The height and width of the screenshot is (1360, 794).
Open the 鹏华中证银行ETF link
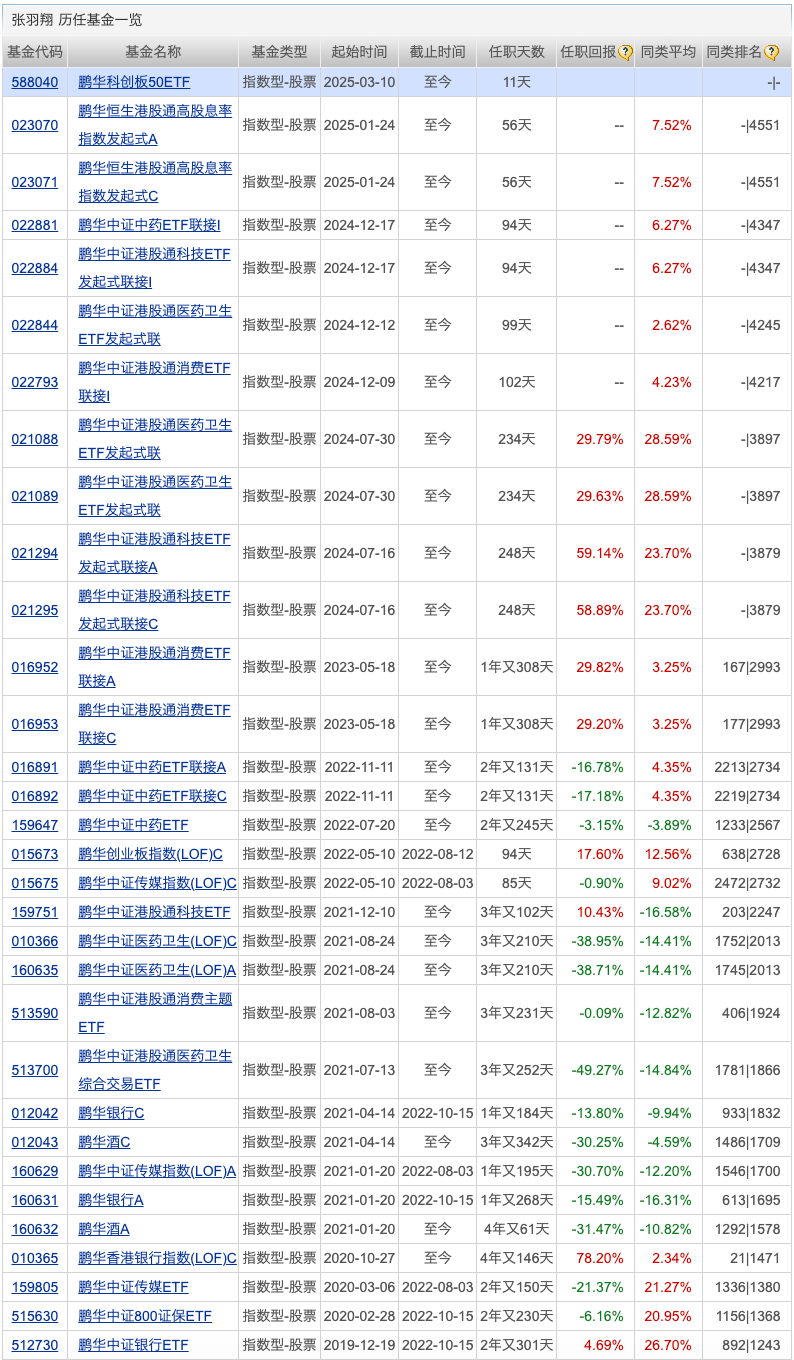pyautogui.click(x=133, y=1345)
